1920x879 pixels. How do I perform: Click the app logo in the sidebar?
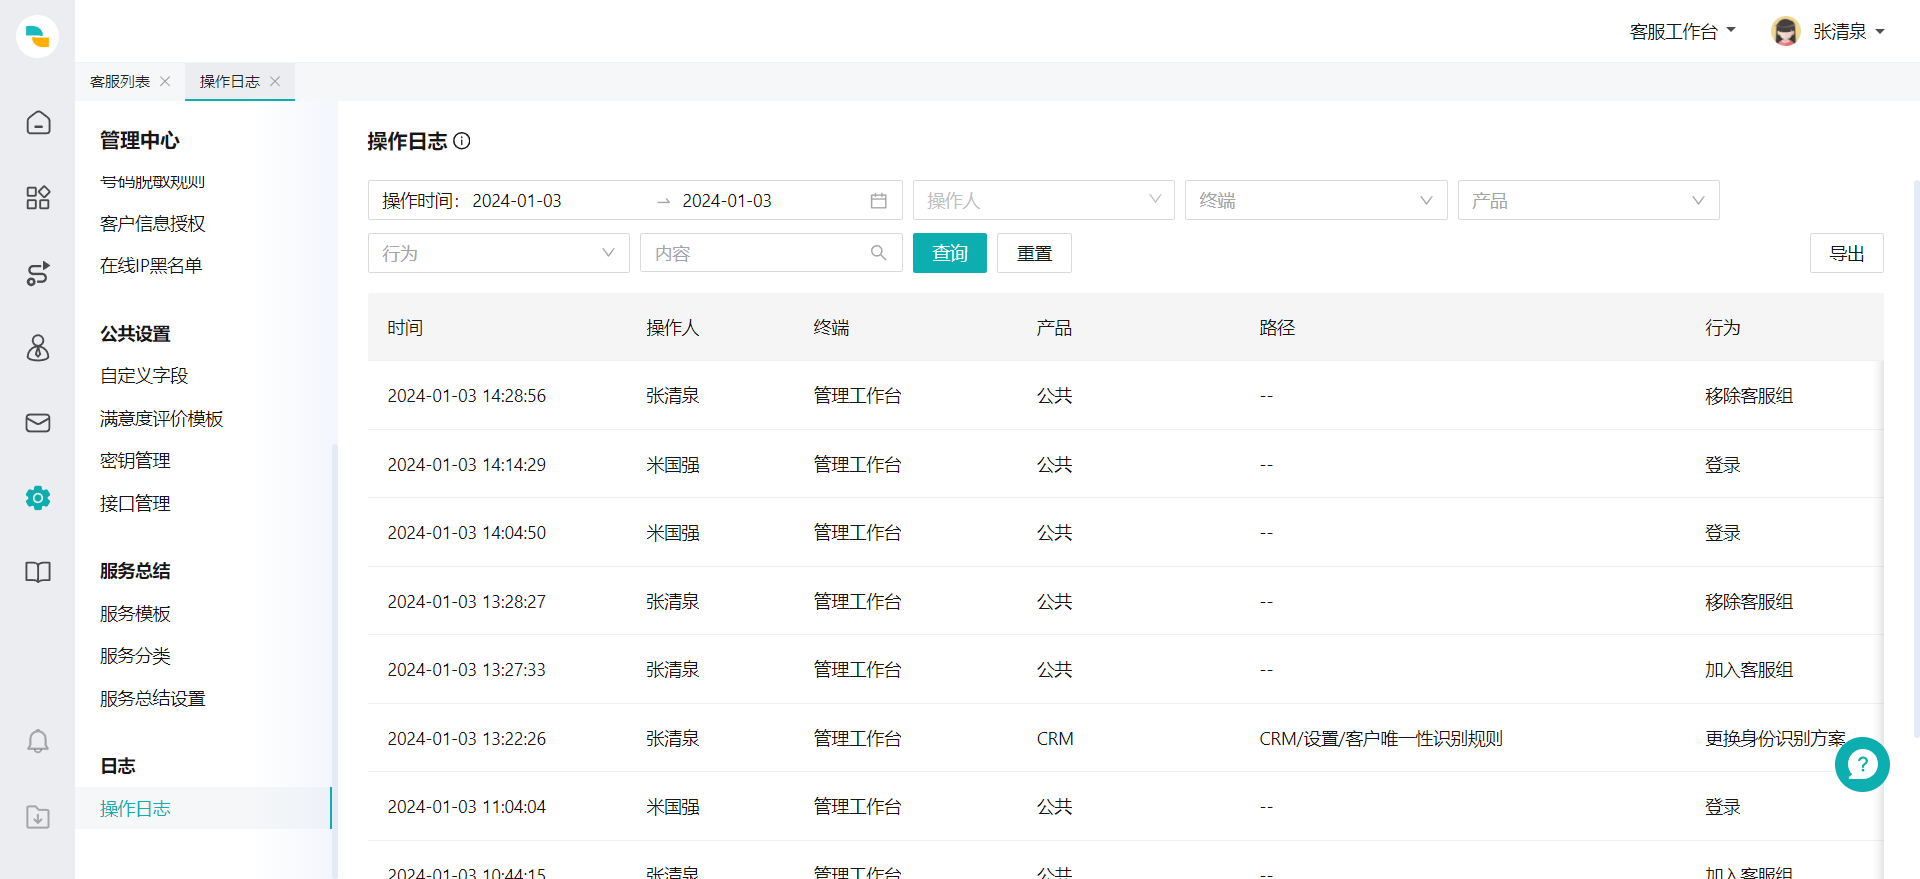point(37,37)
